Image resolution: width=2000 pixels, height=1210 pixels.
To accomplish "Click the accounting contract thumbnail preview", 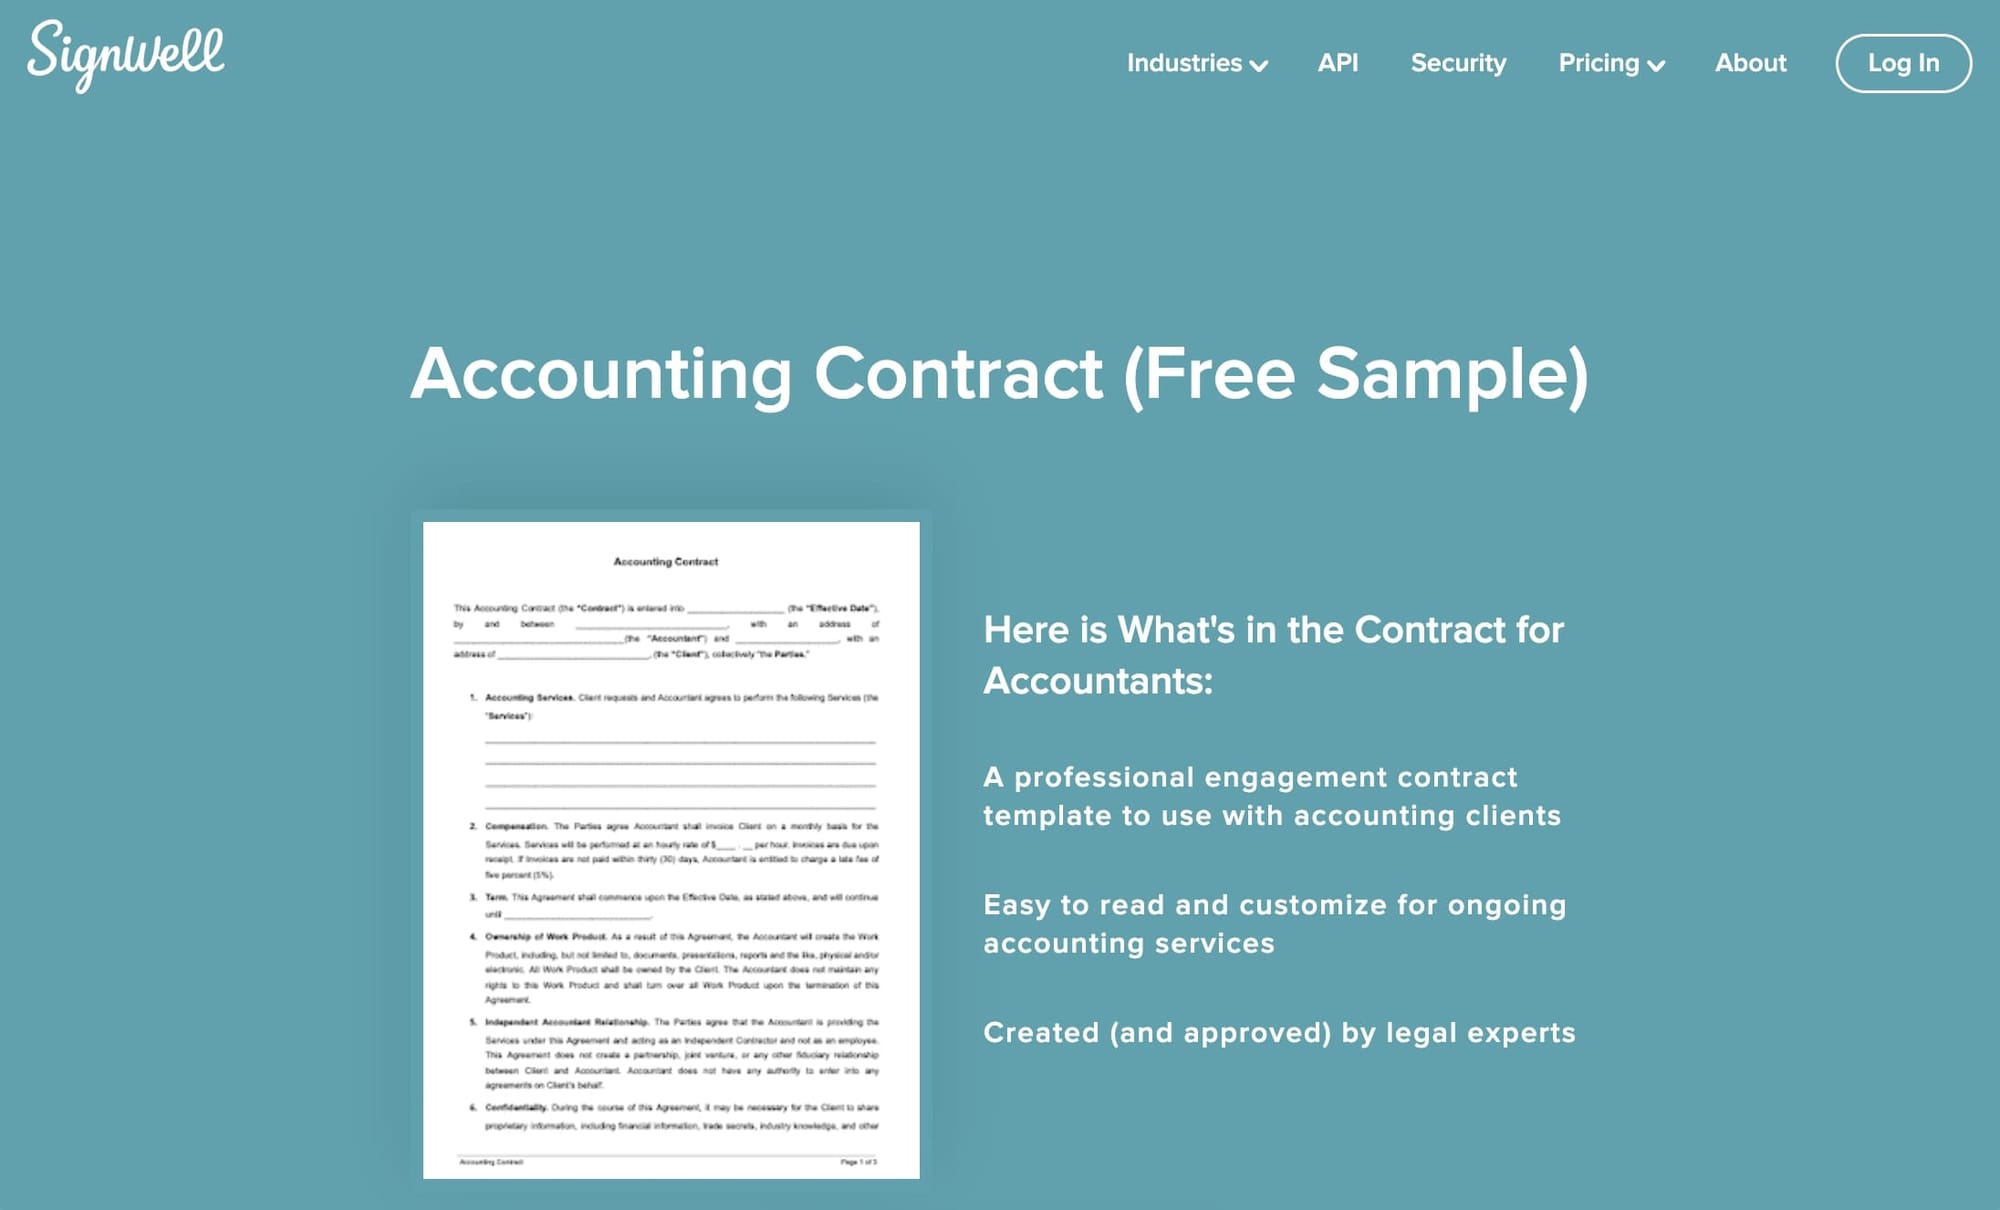I will (671, 846).
